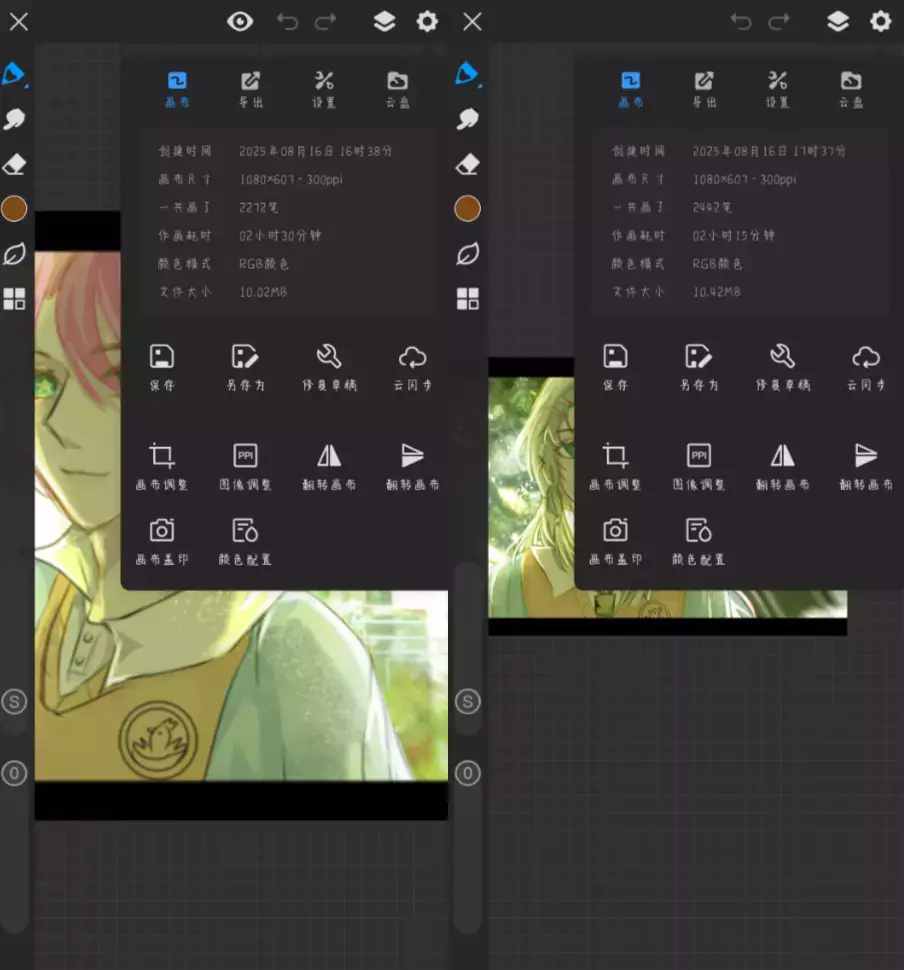Click text 10.42MB in right screenshot
Viewport: 904px width, 970px height.
click(717, 292)
